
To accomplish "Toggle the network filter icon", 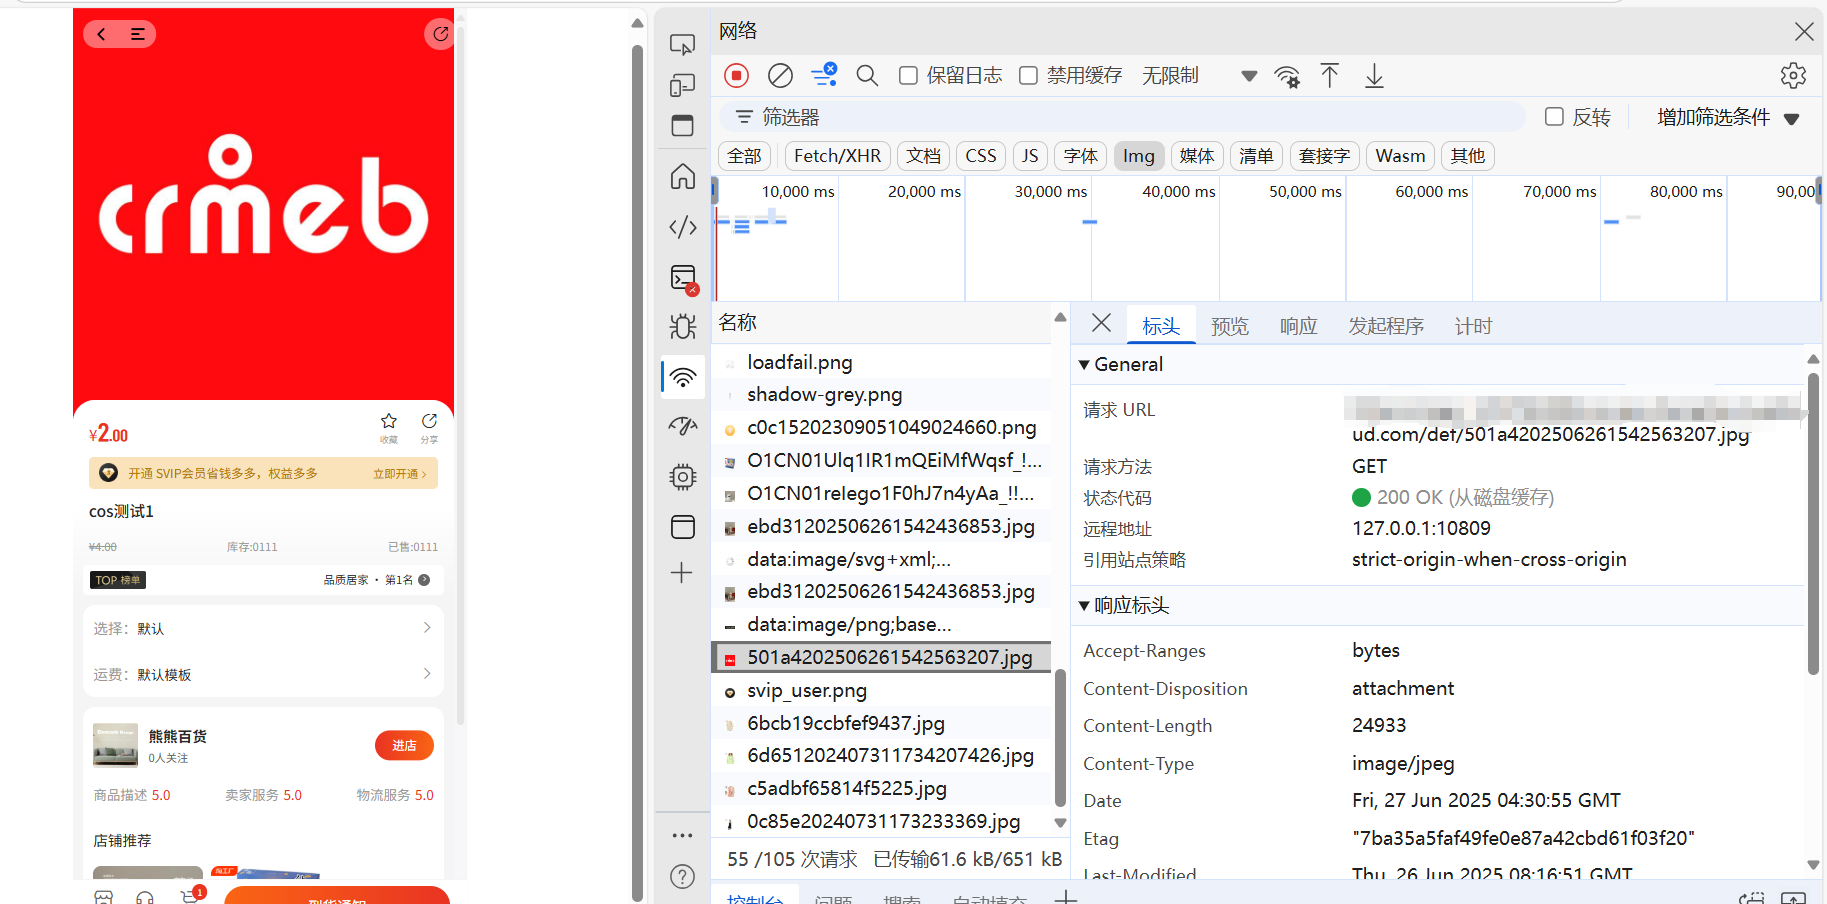I will coord(824,75).
